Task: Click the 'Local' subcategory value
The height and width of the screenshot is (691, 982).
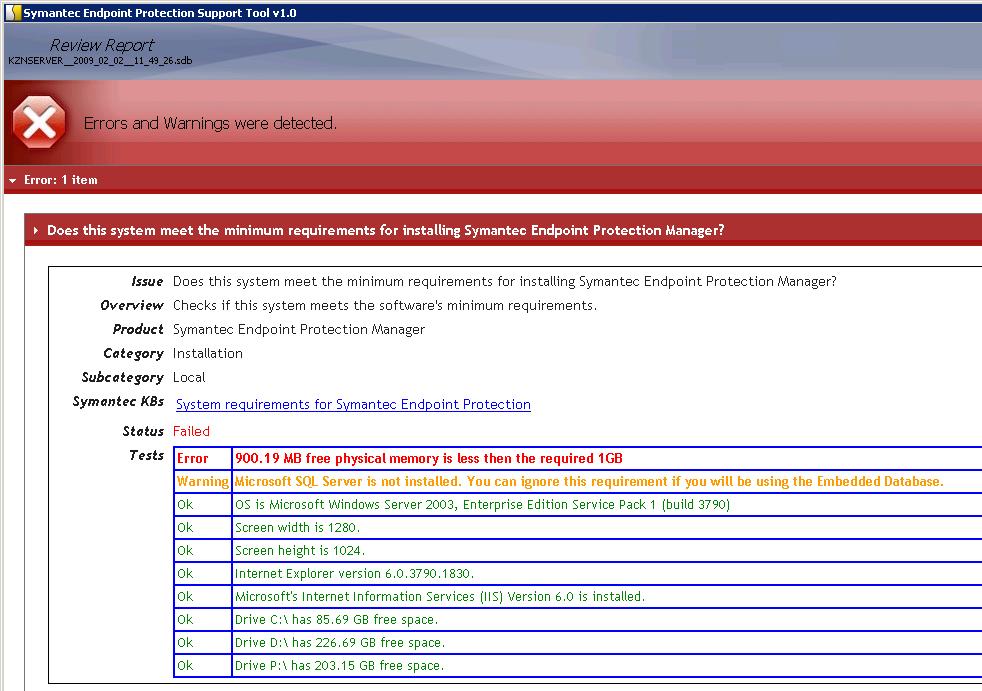Action: click(x=189, y=377)
